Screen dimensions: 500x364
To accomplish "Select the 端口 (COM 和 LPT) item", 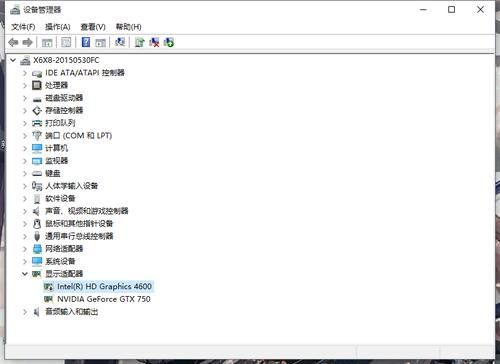I will (79, 136).
